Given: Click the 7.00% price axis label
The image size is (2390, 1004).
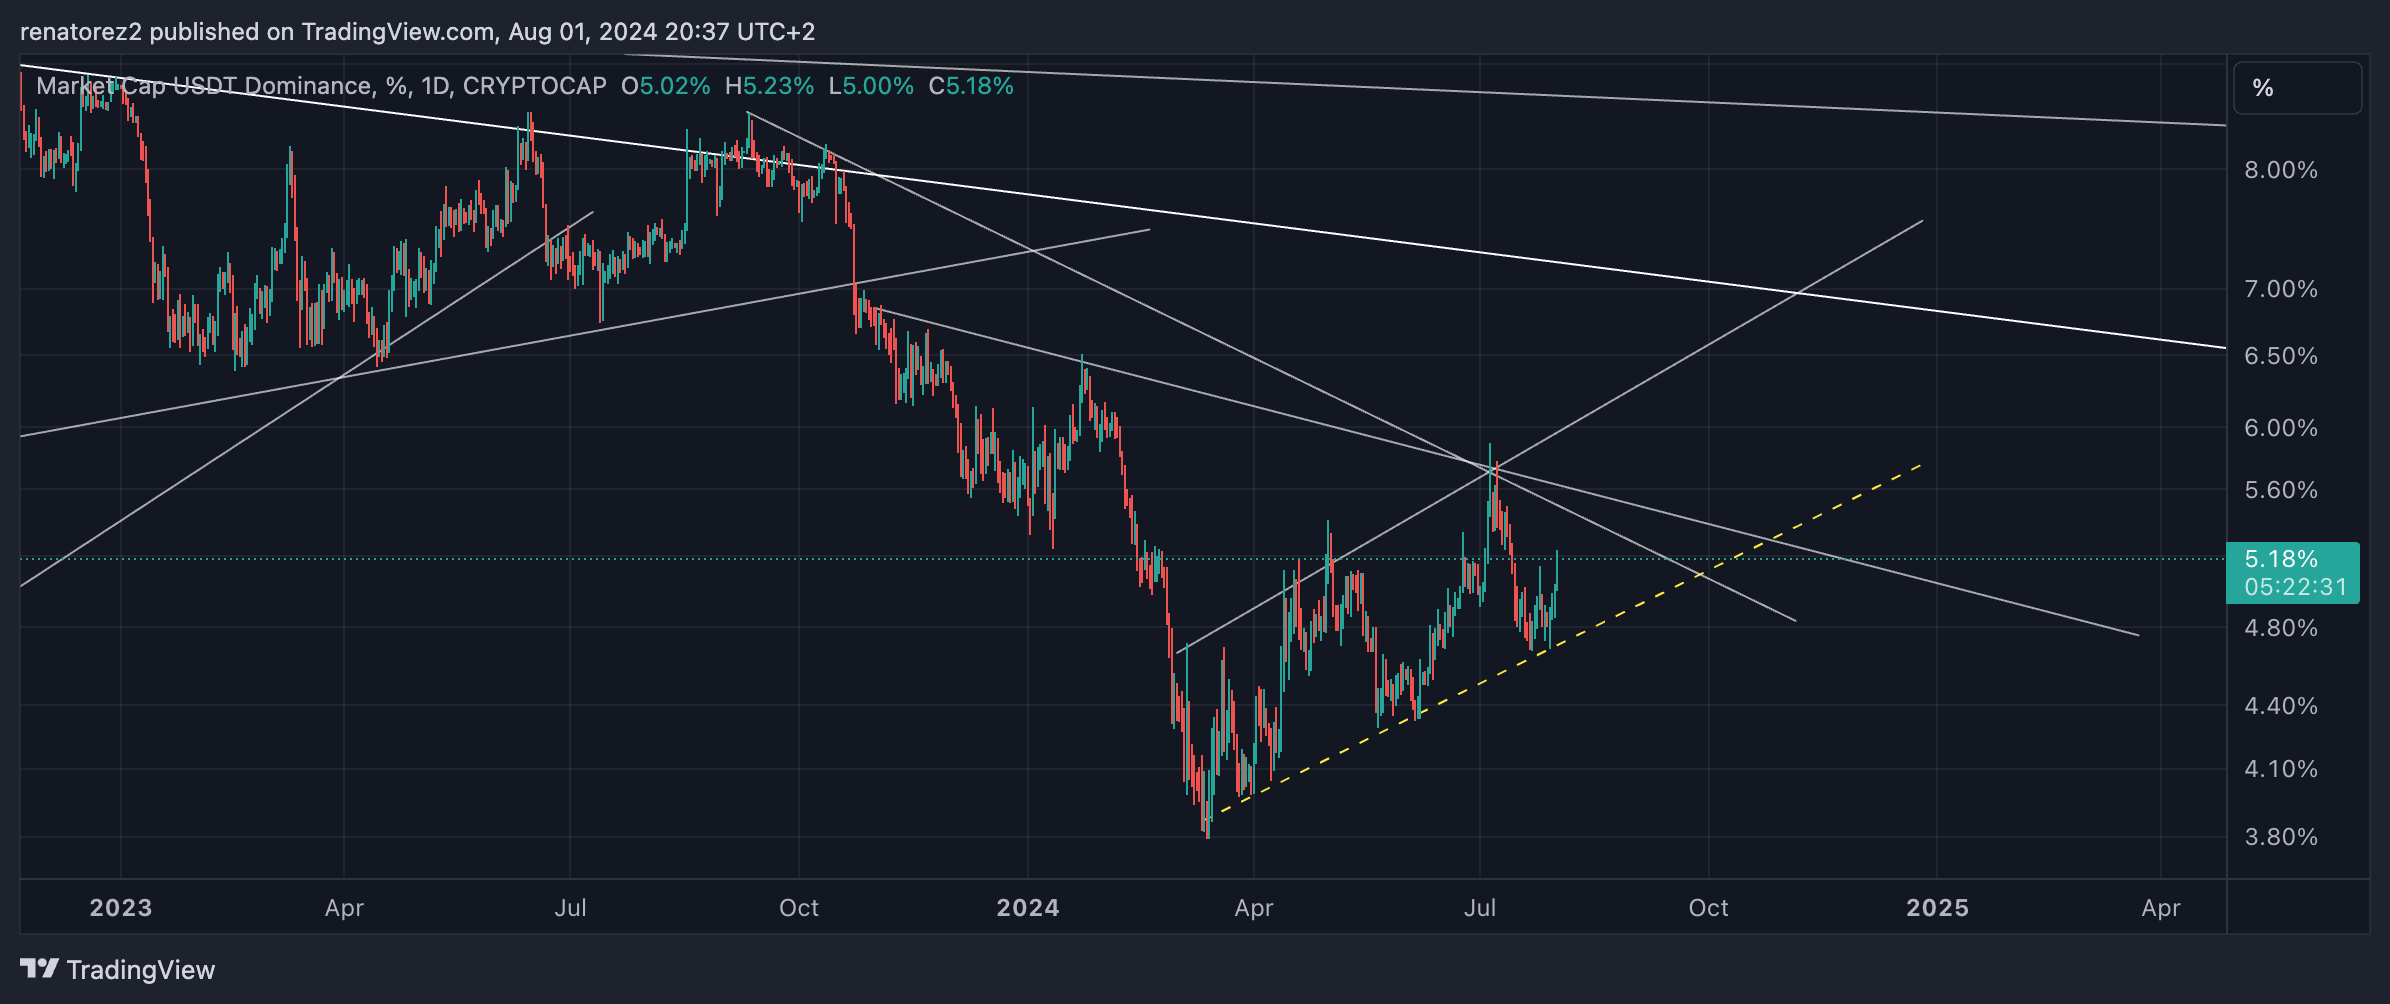Looking at the screenshot, I should [2281, 289].
